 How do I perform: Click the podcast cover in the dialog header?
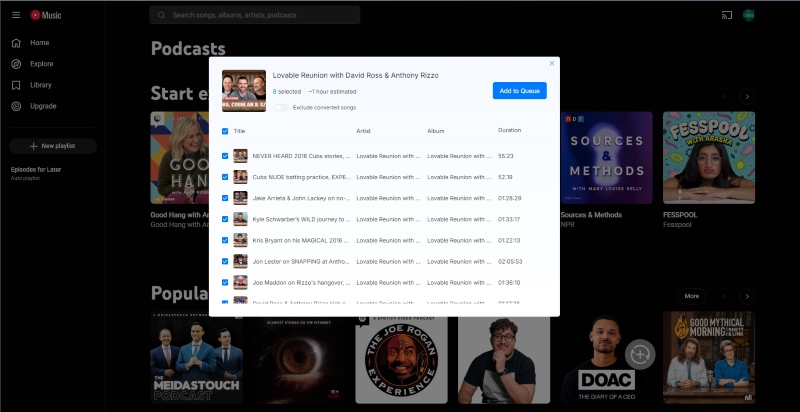coord(244,91)
